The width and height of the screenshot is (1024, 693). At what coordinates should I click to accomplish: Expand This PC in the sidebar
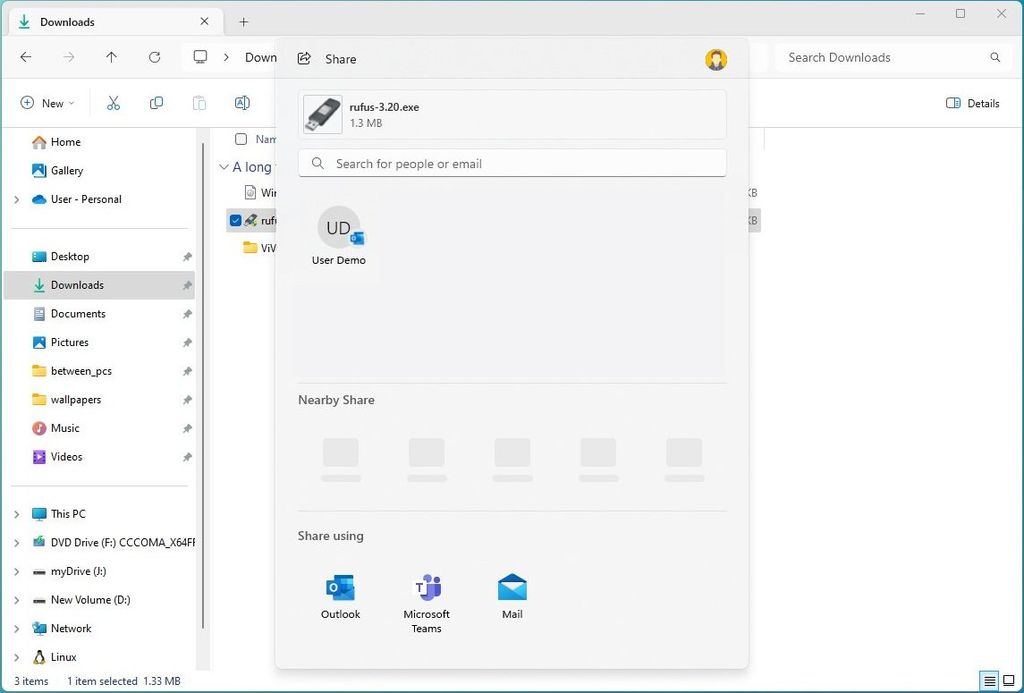point(15,513)
